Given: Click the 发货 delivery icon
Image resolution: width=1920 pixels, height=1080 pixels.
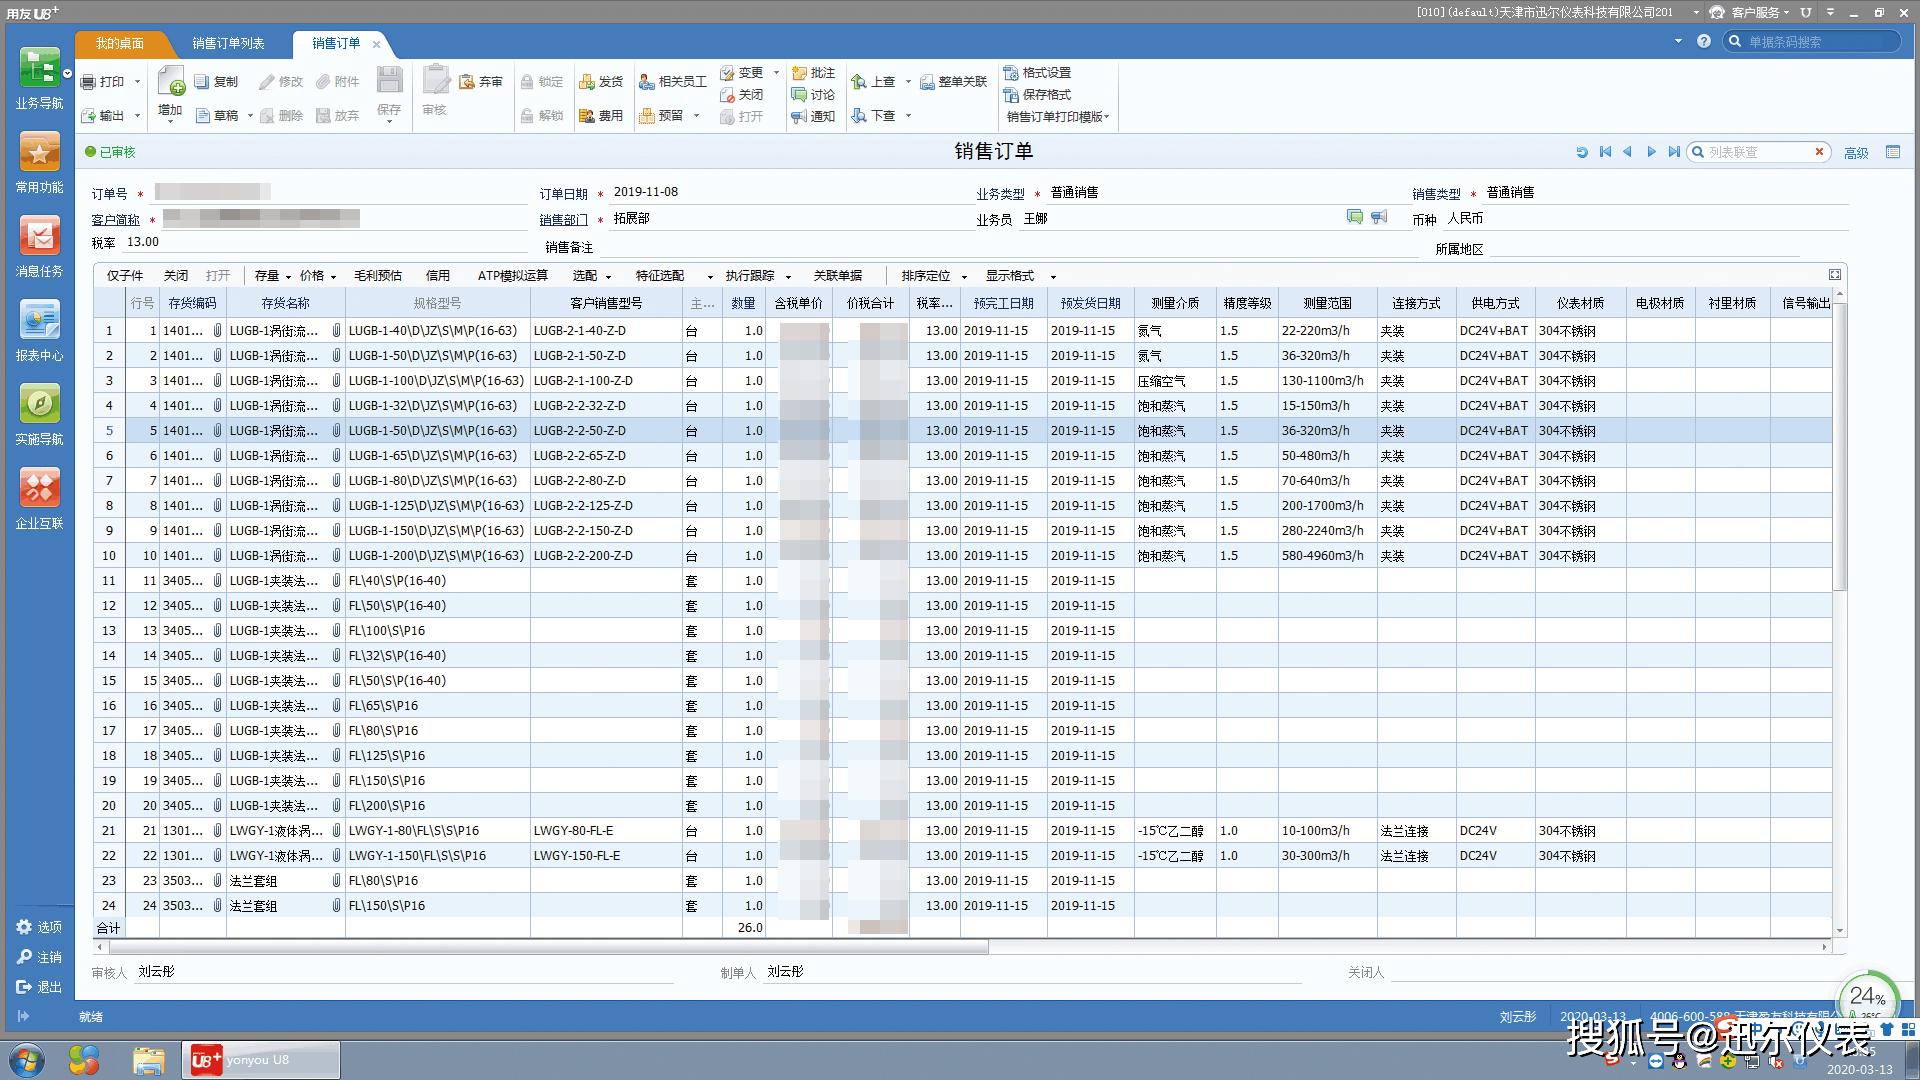Looking at the screenshot, I should [x=587, y=82].
